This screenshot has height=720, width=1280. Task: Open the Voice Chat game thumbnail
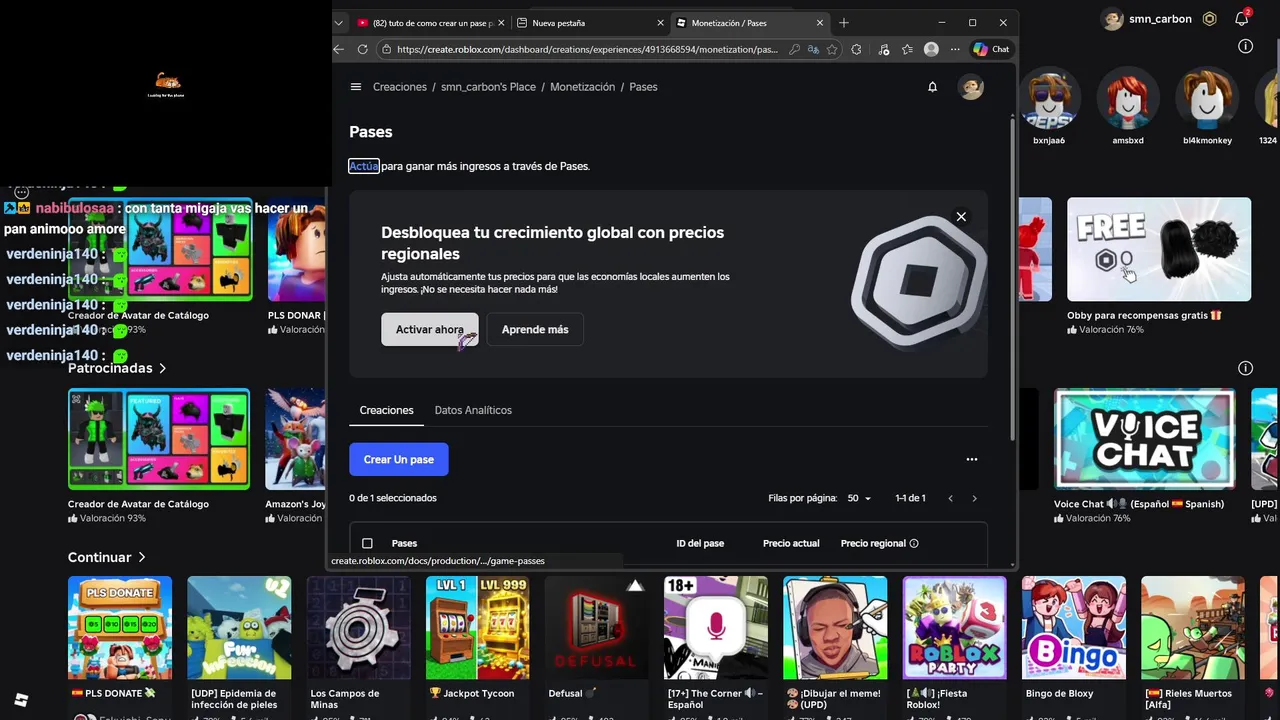(x=1145, y=439)
